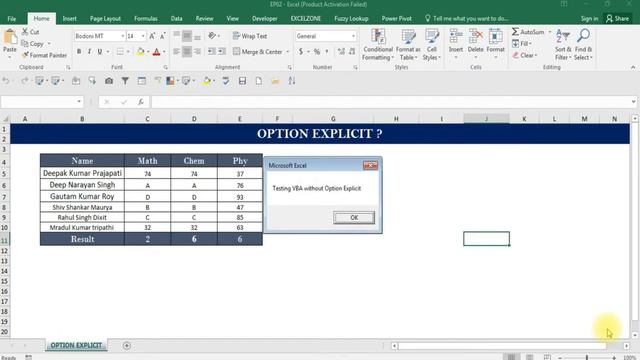Toggle Underline formatting
The image size is (640, 360).
(x=100, y=52)
